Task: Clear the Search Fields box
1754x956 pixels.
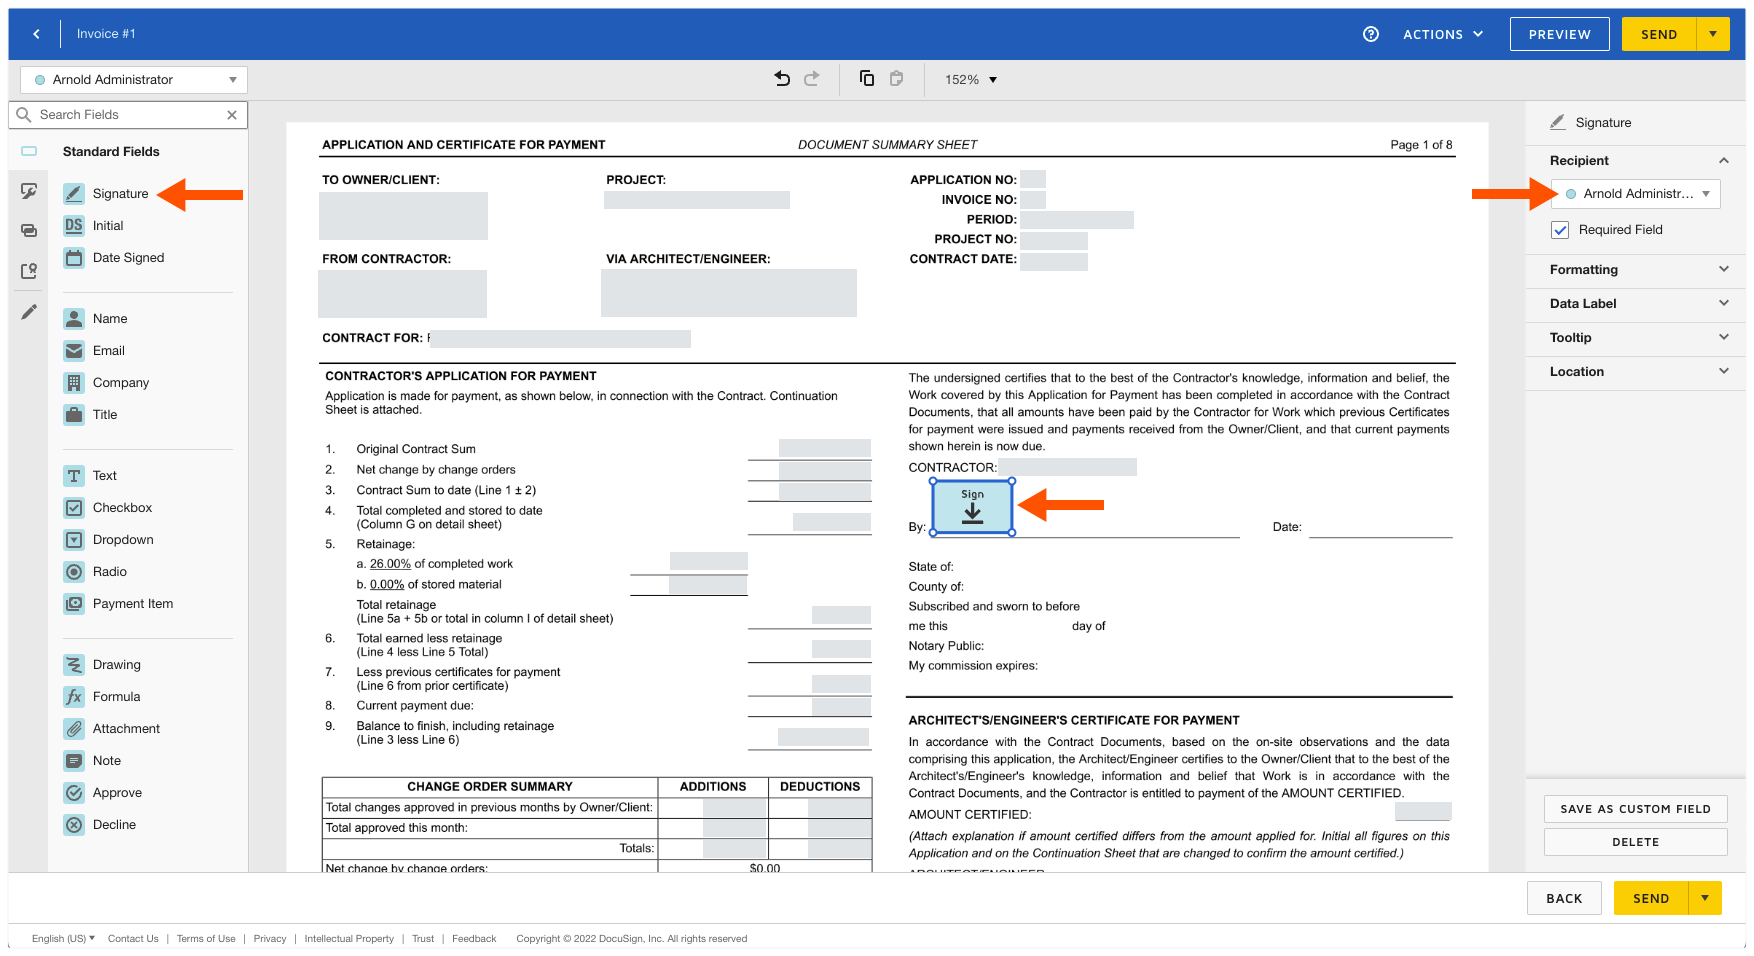Action: pos(232,115)
